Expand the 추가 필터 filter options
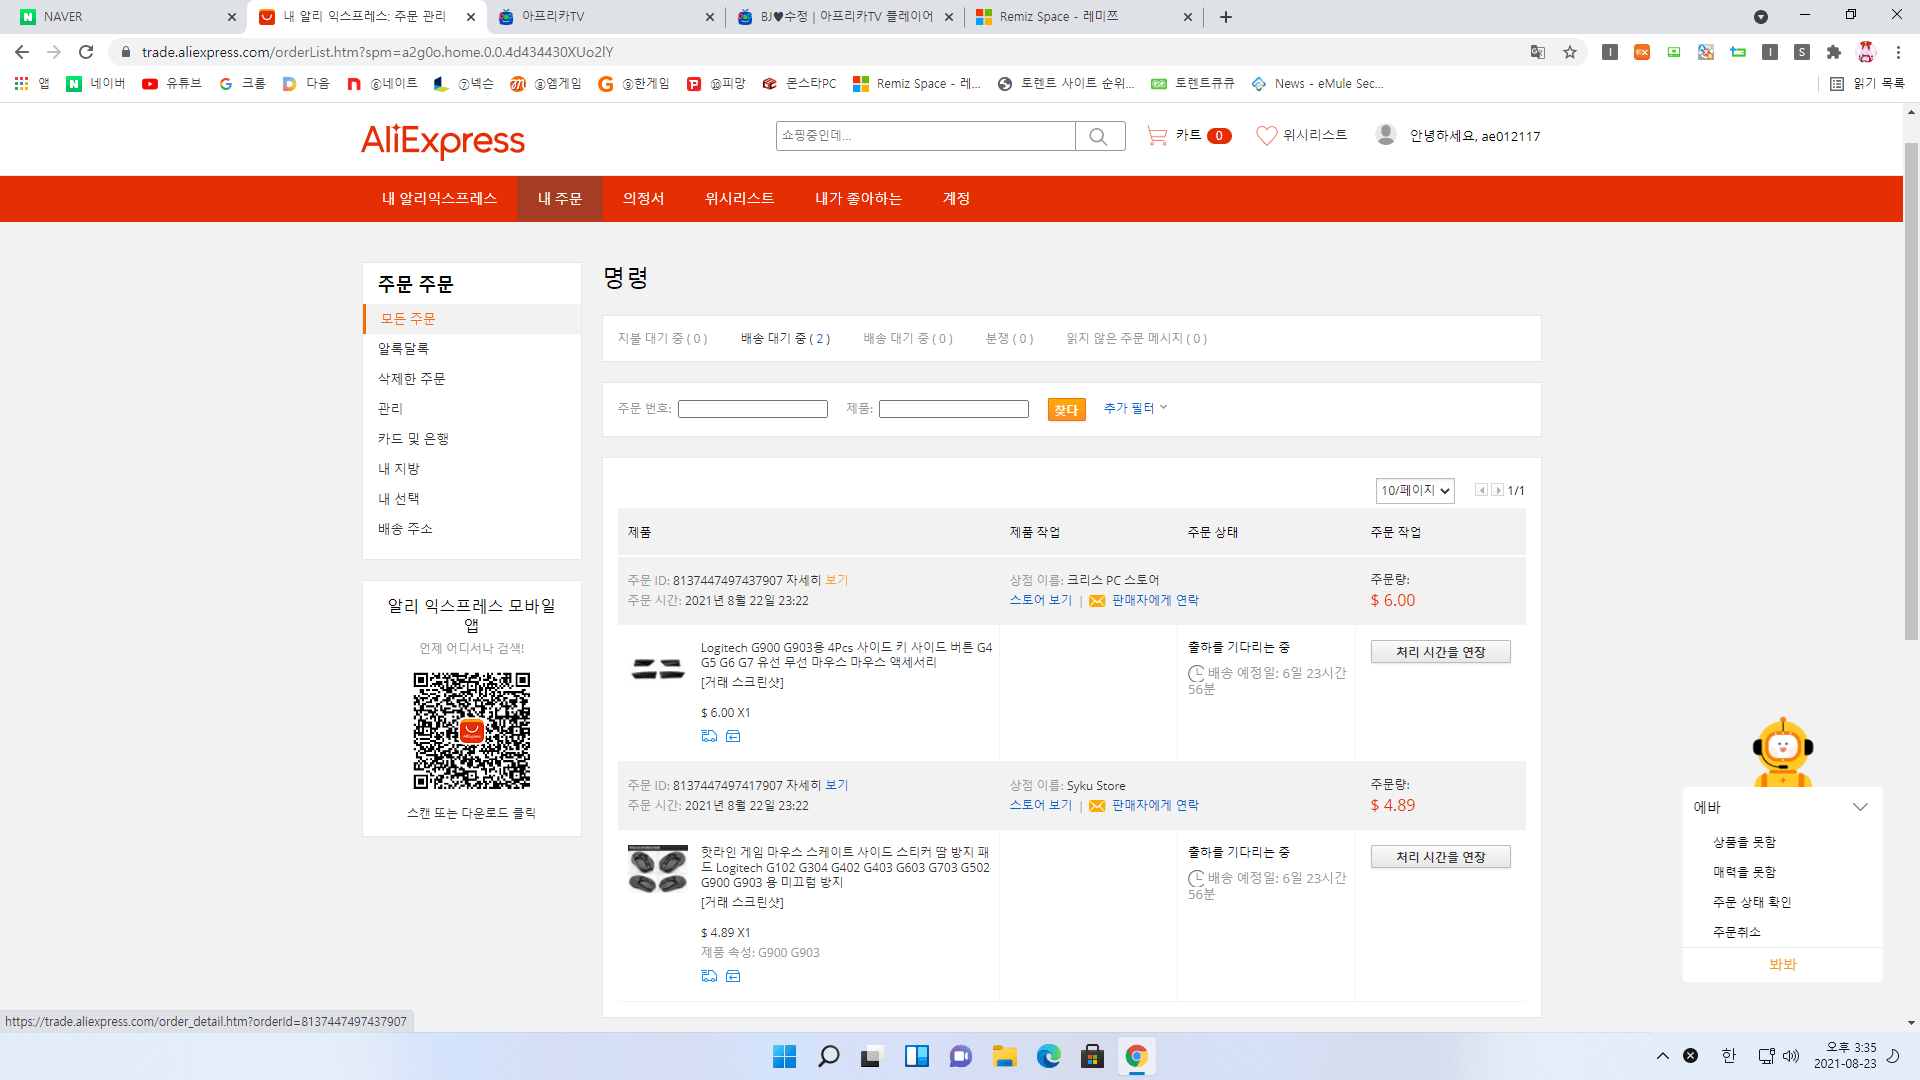Viewport: 1920px width, 1080px height. 1135,408
